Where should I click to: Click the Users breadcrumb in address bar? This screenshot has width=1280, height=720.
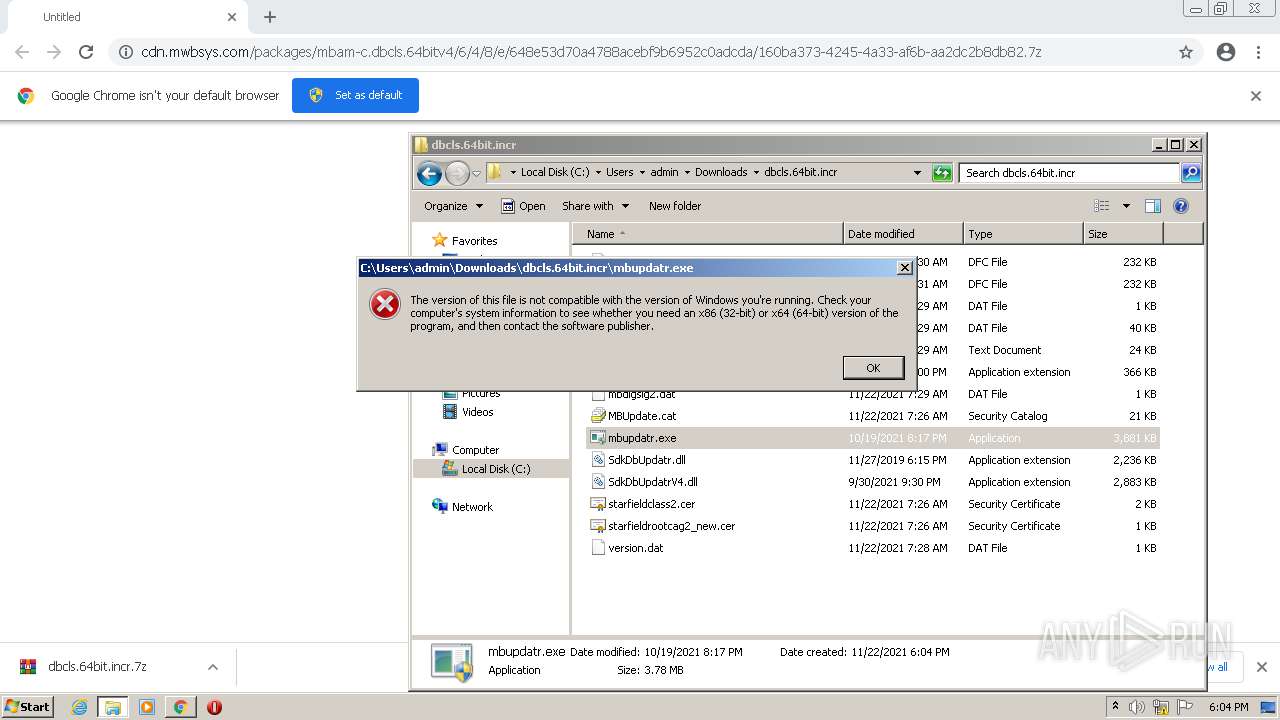pyautogui.click(x=619, y=172)
